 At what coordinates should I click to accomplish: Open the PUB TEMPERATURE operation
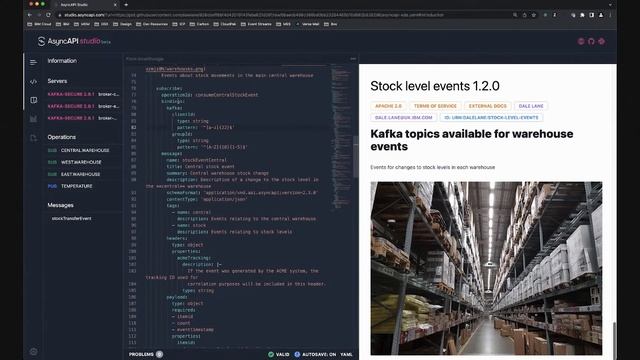(x=70, y=186)
